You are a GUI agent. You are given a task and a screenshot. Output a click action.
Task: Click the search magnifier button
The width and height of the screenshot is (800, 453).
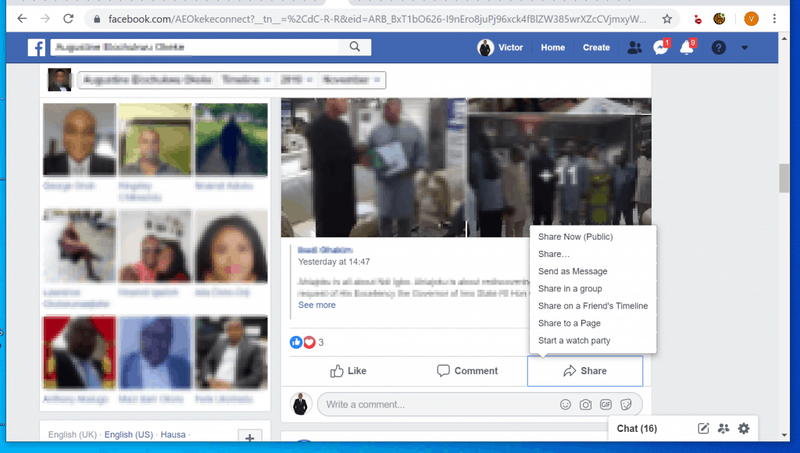(355, 47)
